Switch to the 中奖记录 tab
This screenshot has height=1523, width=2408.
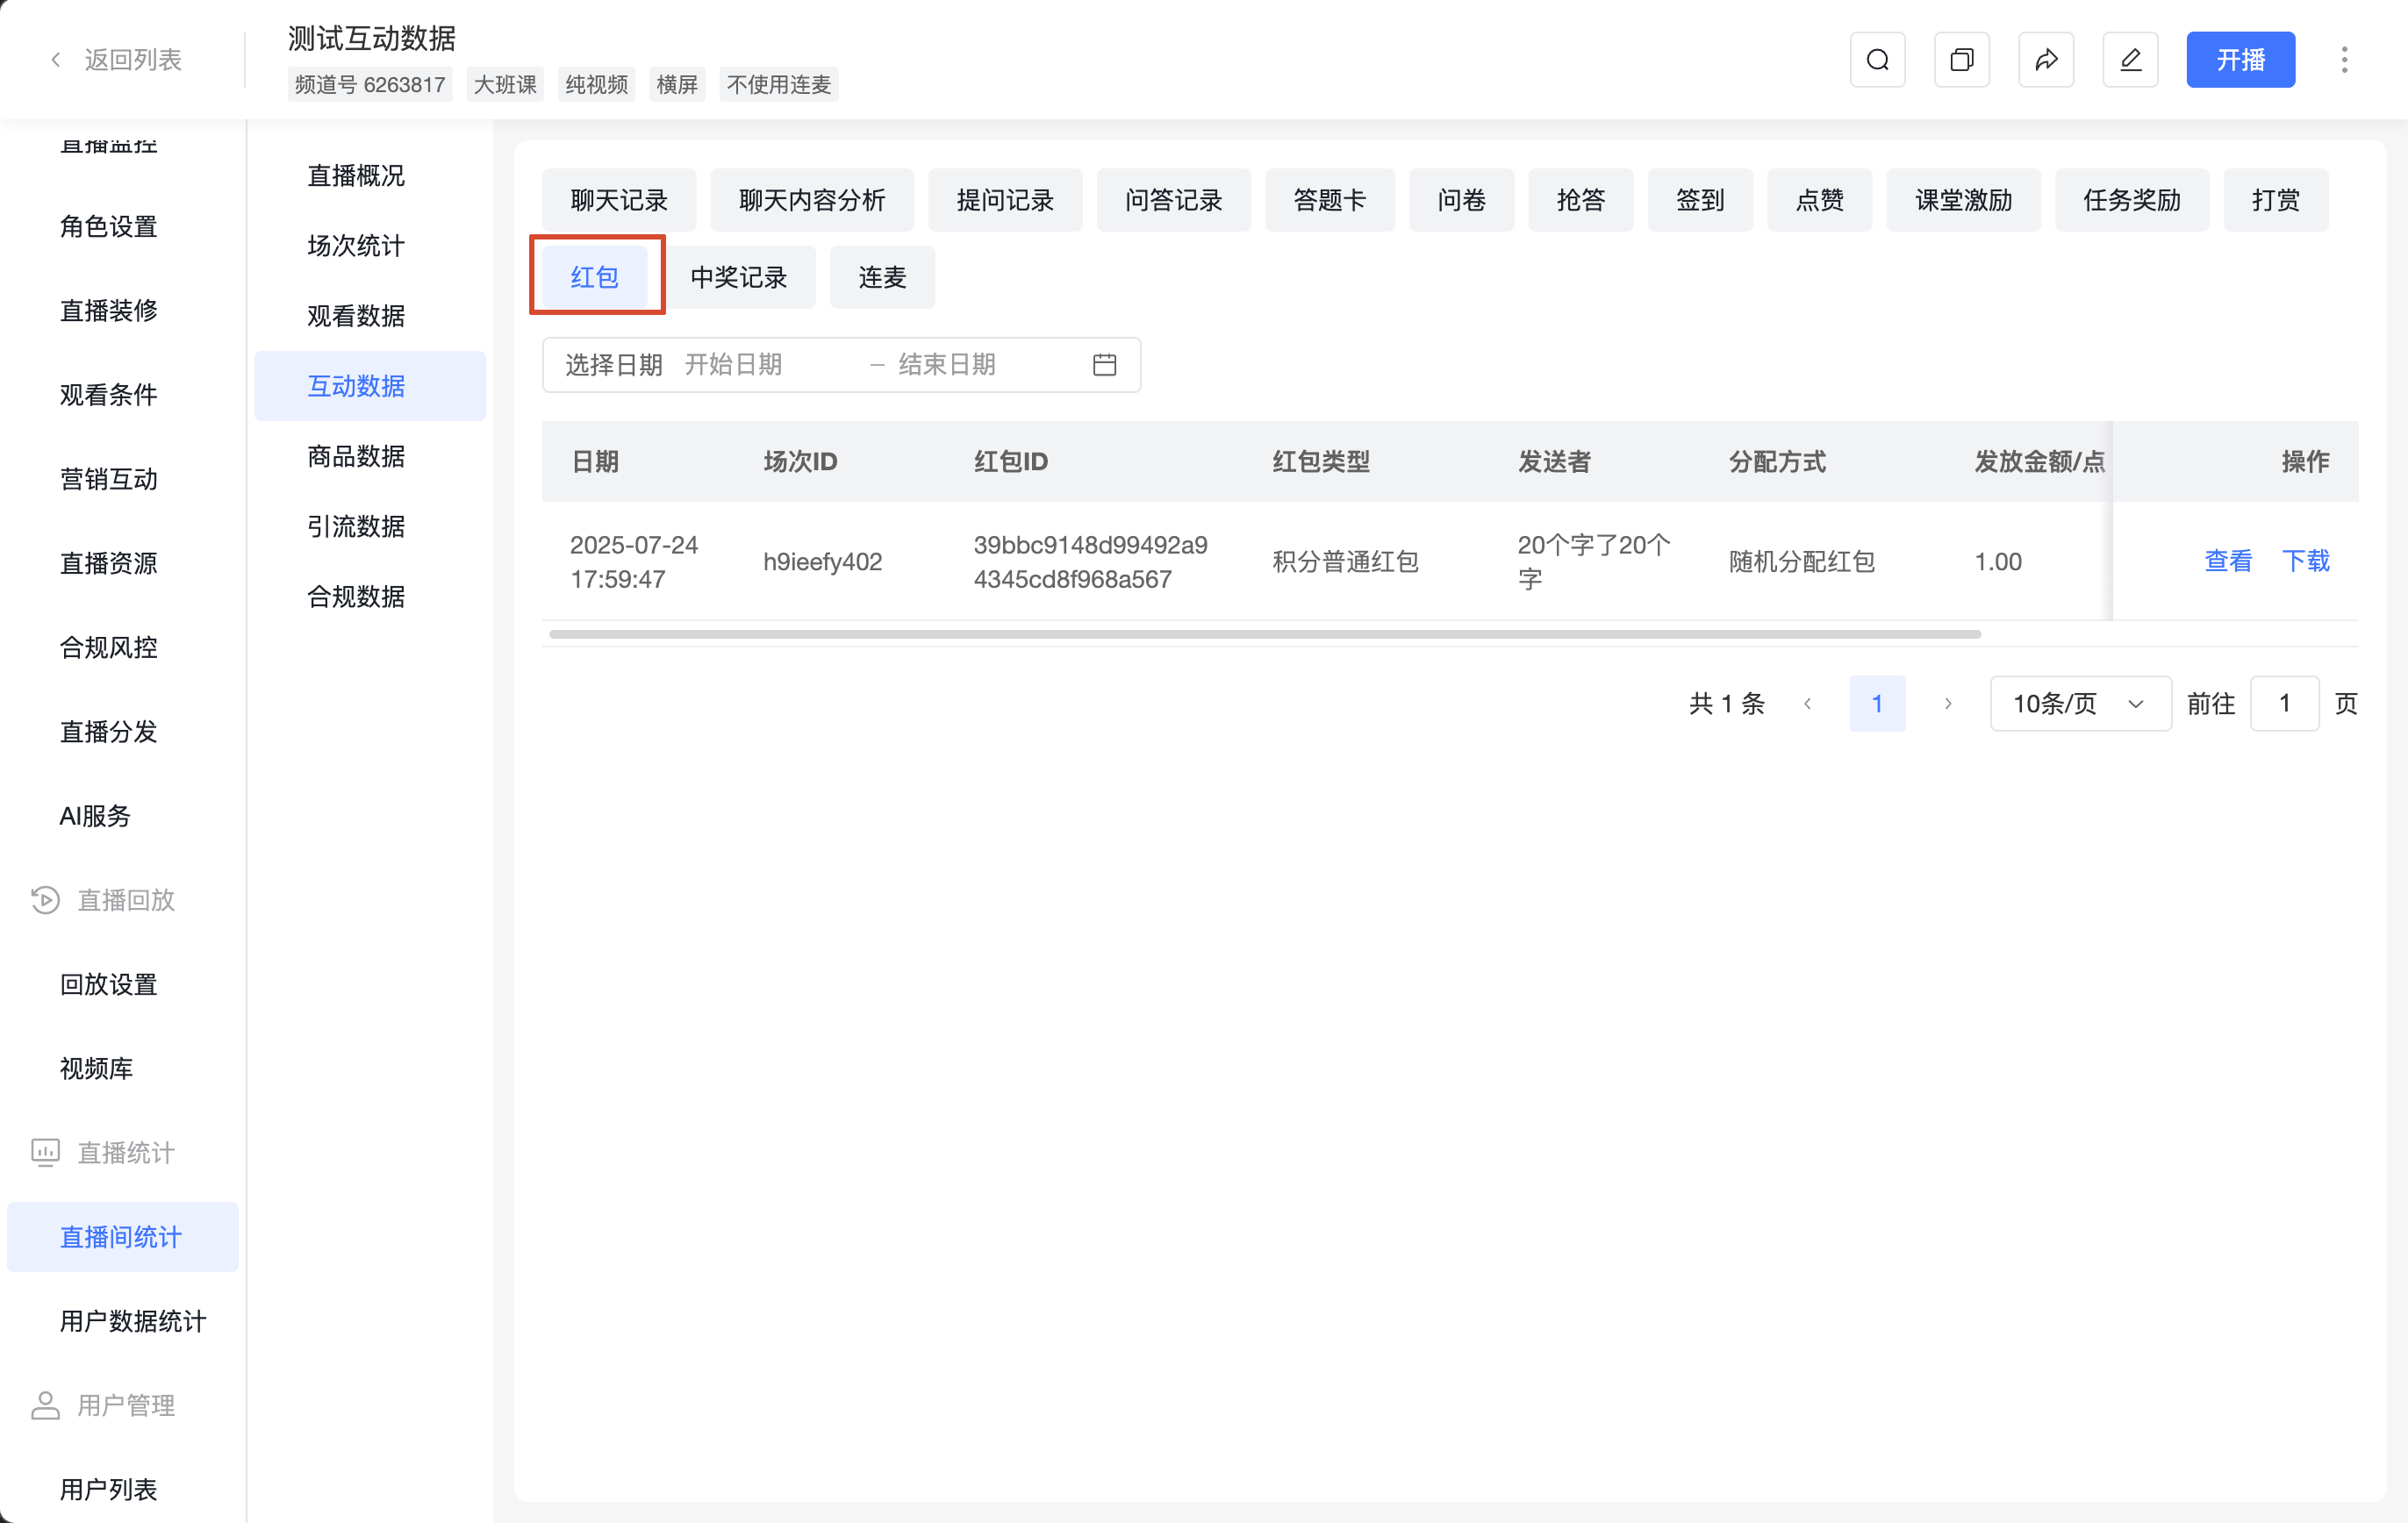739,277
